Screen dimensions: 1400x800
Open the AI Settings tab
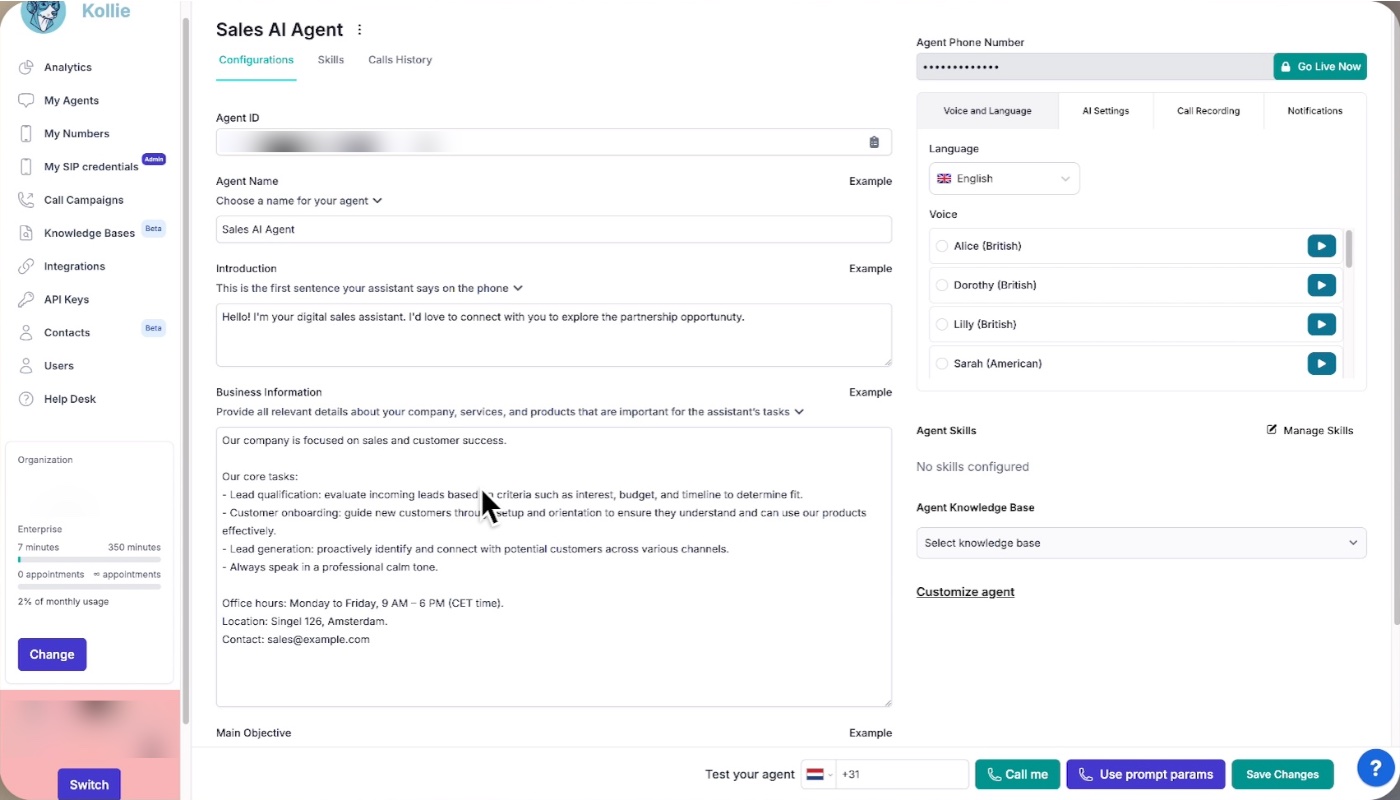pyautogui.click(x=1106, y=111)
